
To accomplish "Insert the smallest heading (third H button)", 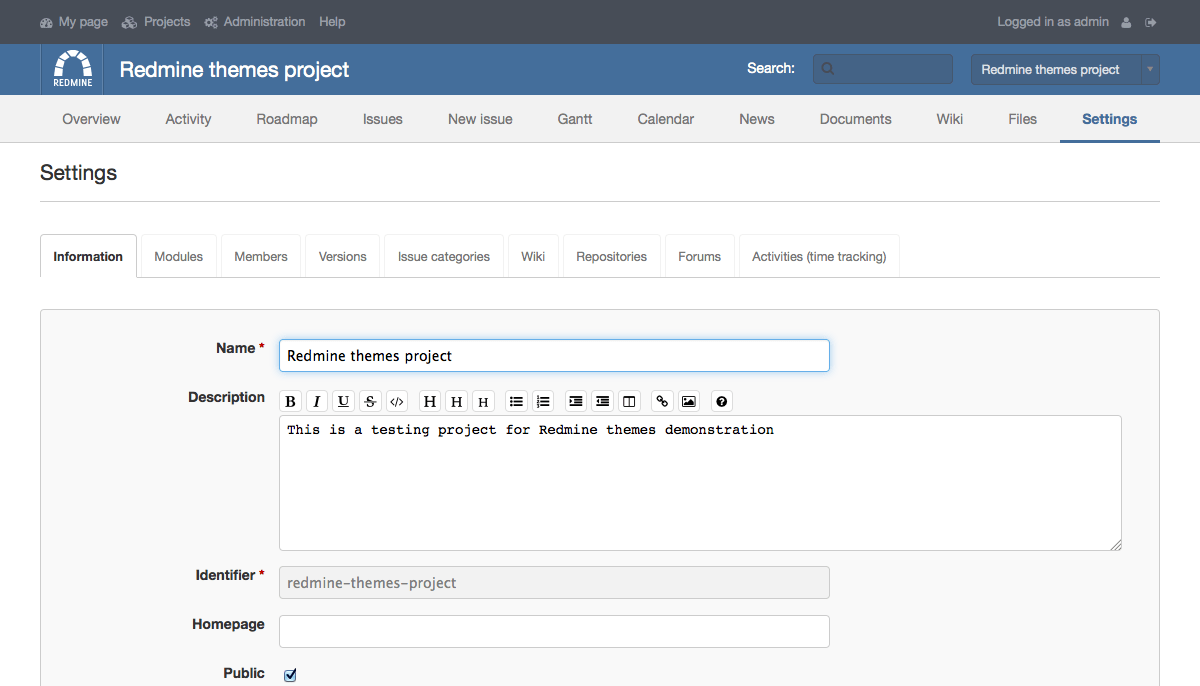I will coord(484,401).
